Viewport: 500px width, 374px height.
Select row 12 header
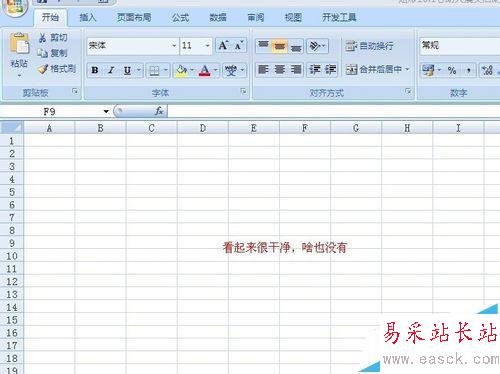pyautogui.click(x=12, y=282)
